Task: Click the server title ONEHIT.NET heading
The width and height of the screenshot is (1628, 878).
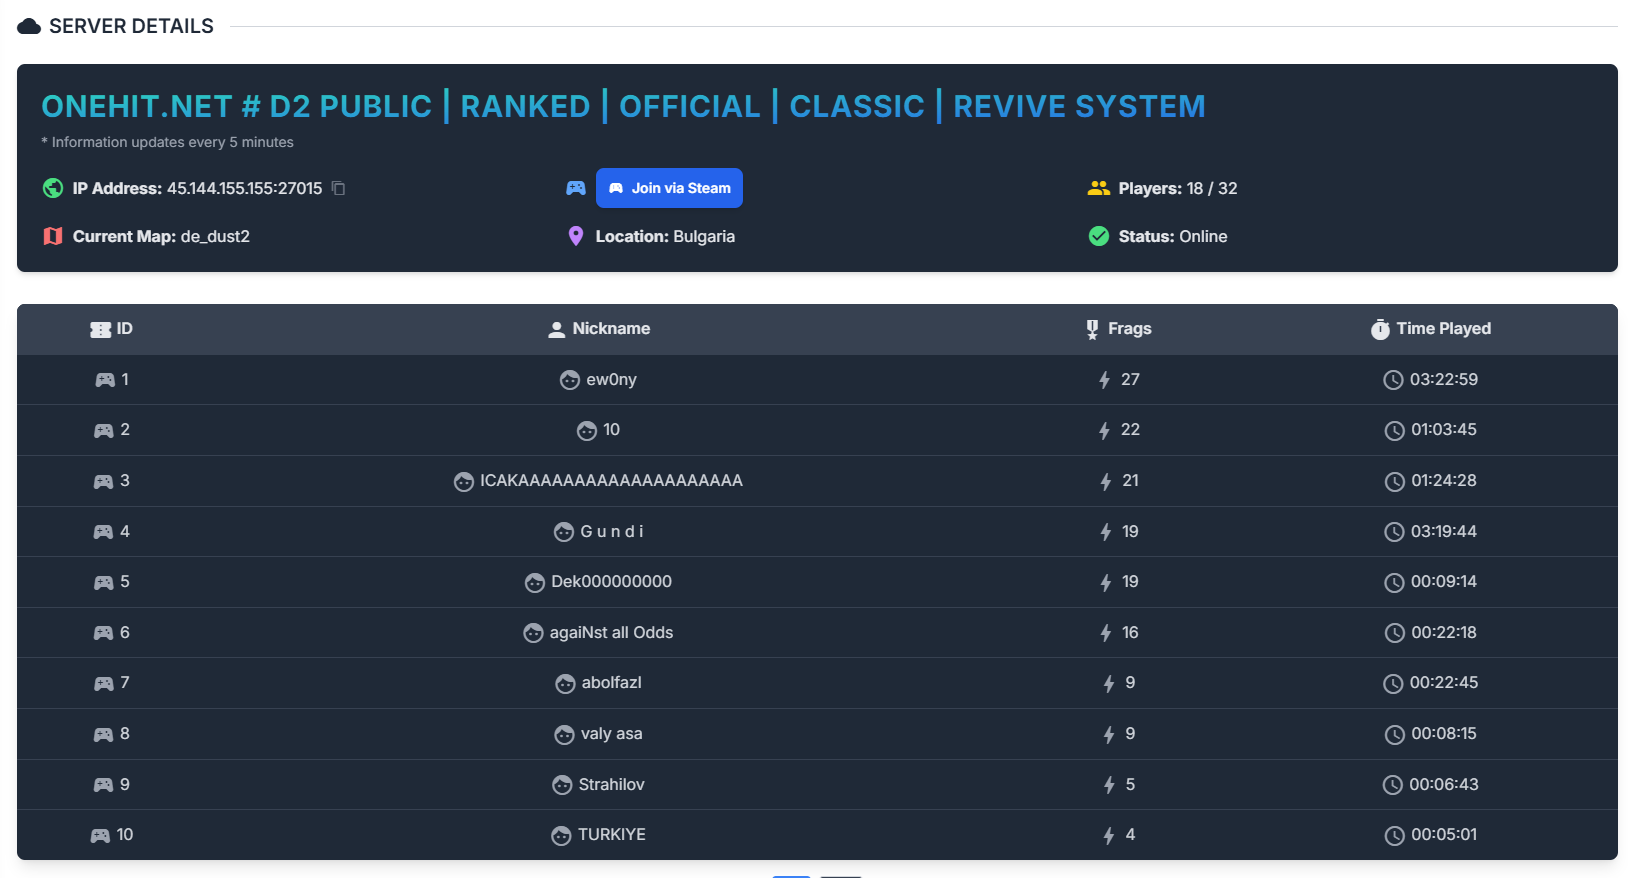Action: [x=623, y=106]
